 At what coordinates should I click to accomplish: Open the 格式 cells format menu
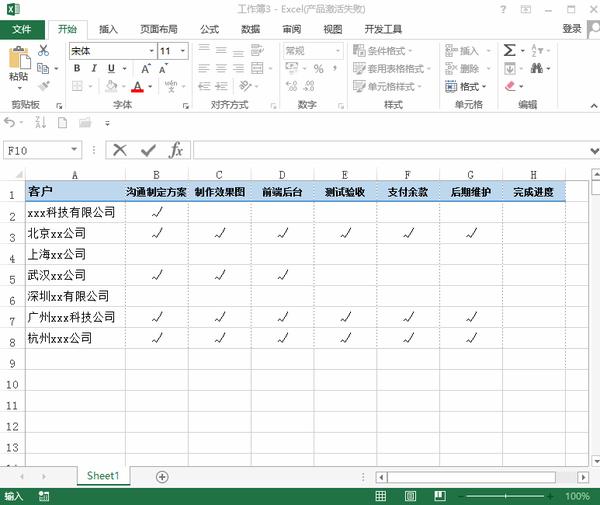coord(466,86)
